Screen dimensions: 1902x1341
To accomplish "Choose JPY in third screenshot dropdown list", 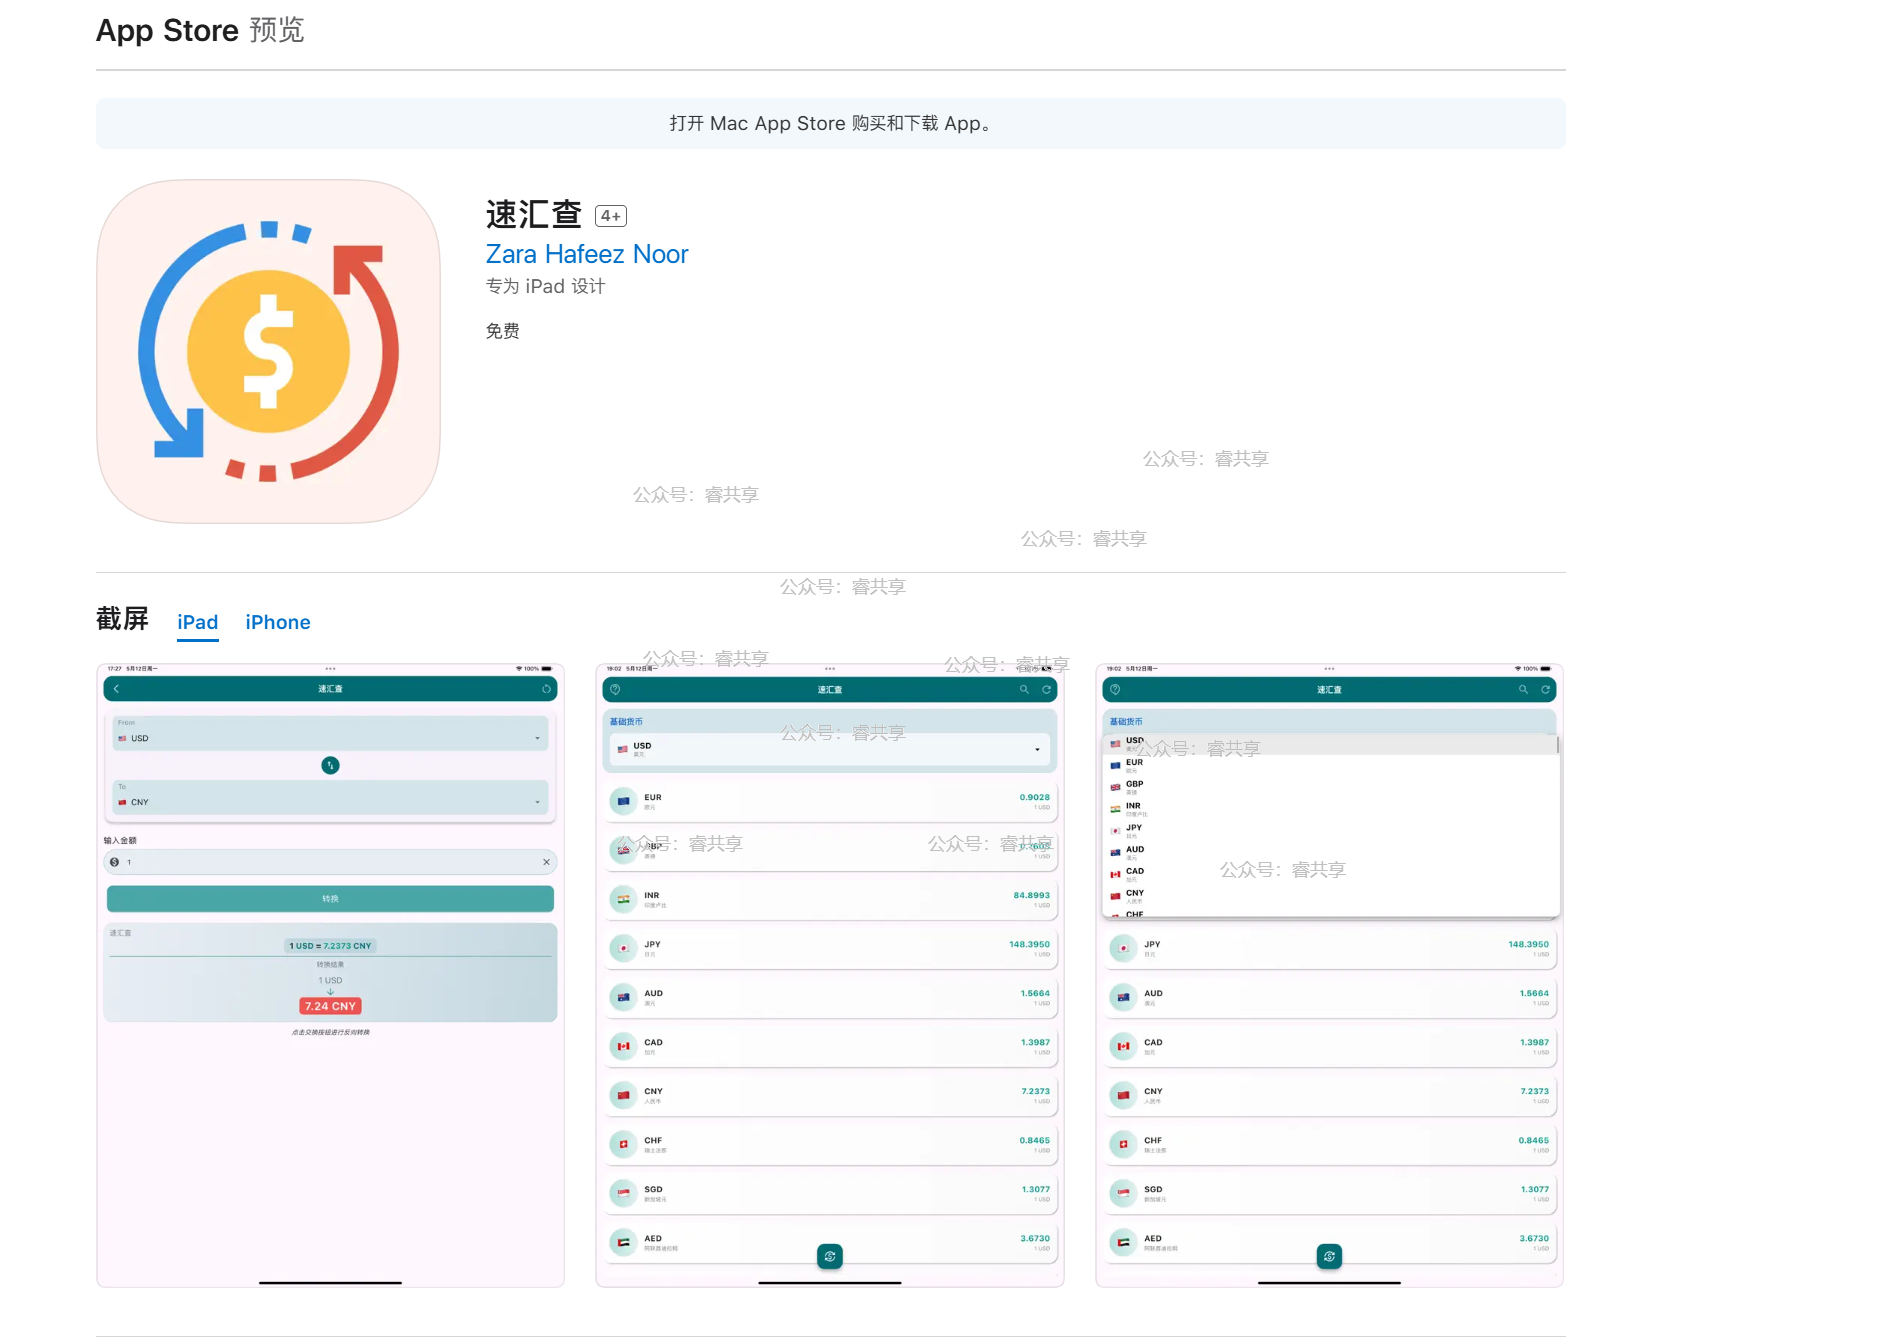I will coord(1330,831).
